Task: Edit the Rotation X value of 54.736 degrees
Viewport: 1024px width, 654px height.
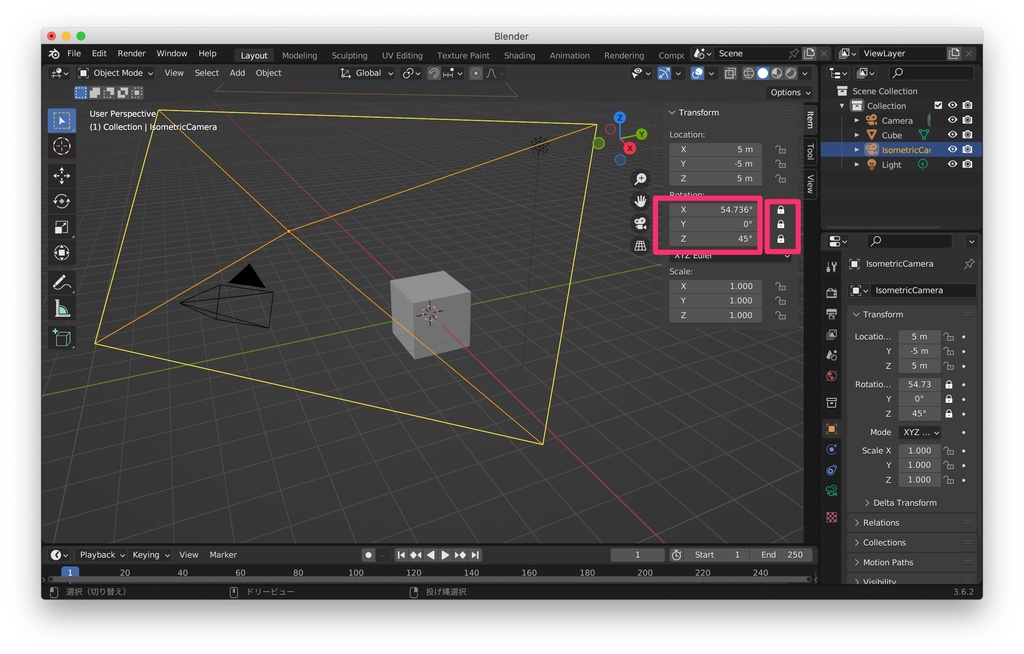Action: [x=715, y=210]
